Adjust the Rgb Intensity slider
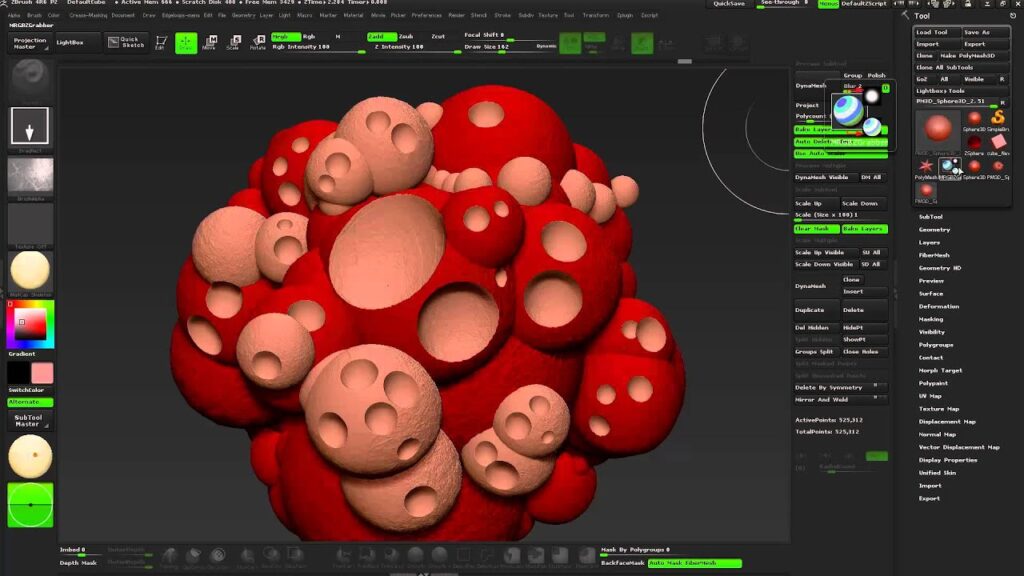The image size is (1024, 576). (318, 47)
